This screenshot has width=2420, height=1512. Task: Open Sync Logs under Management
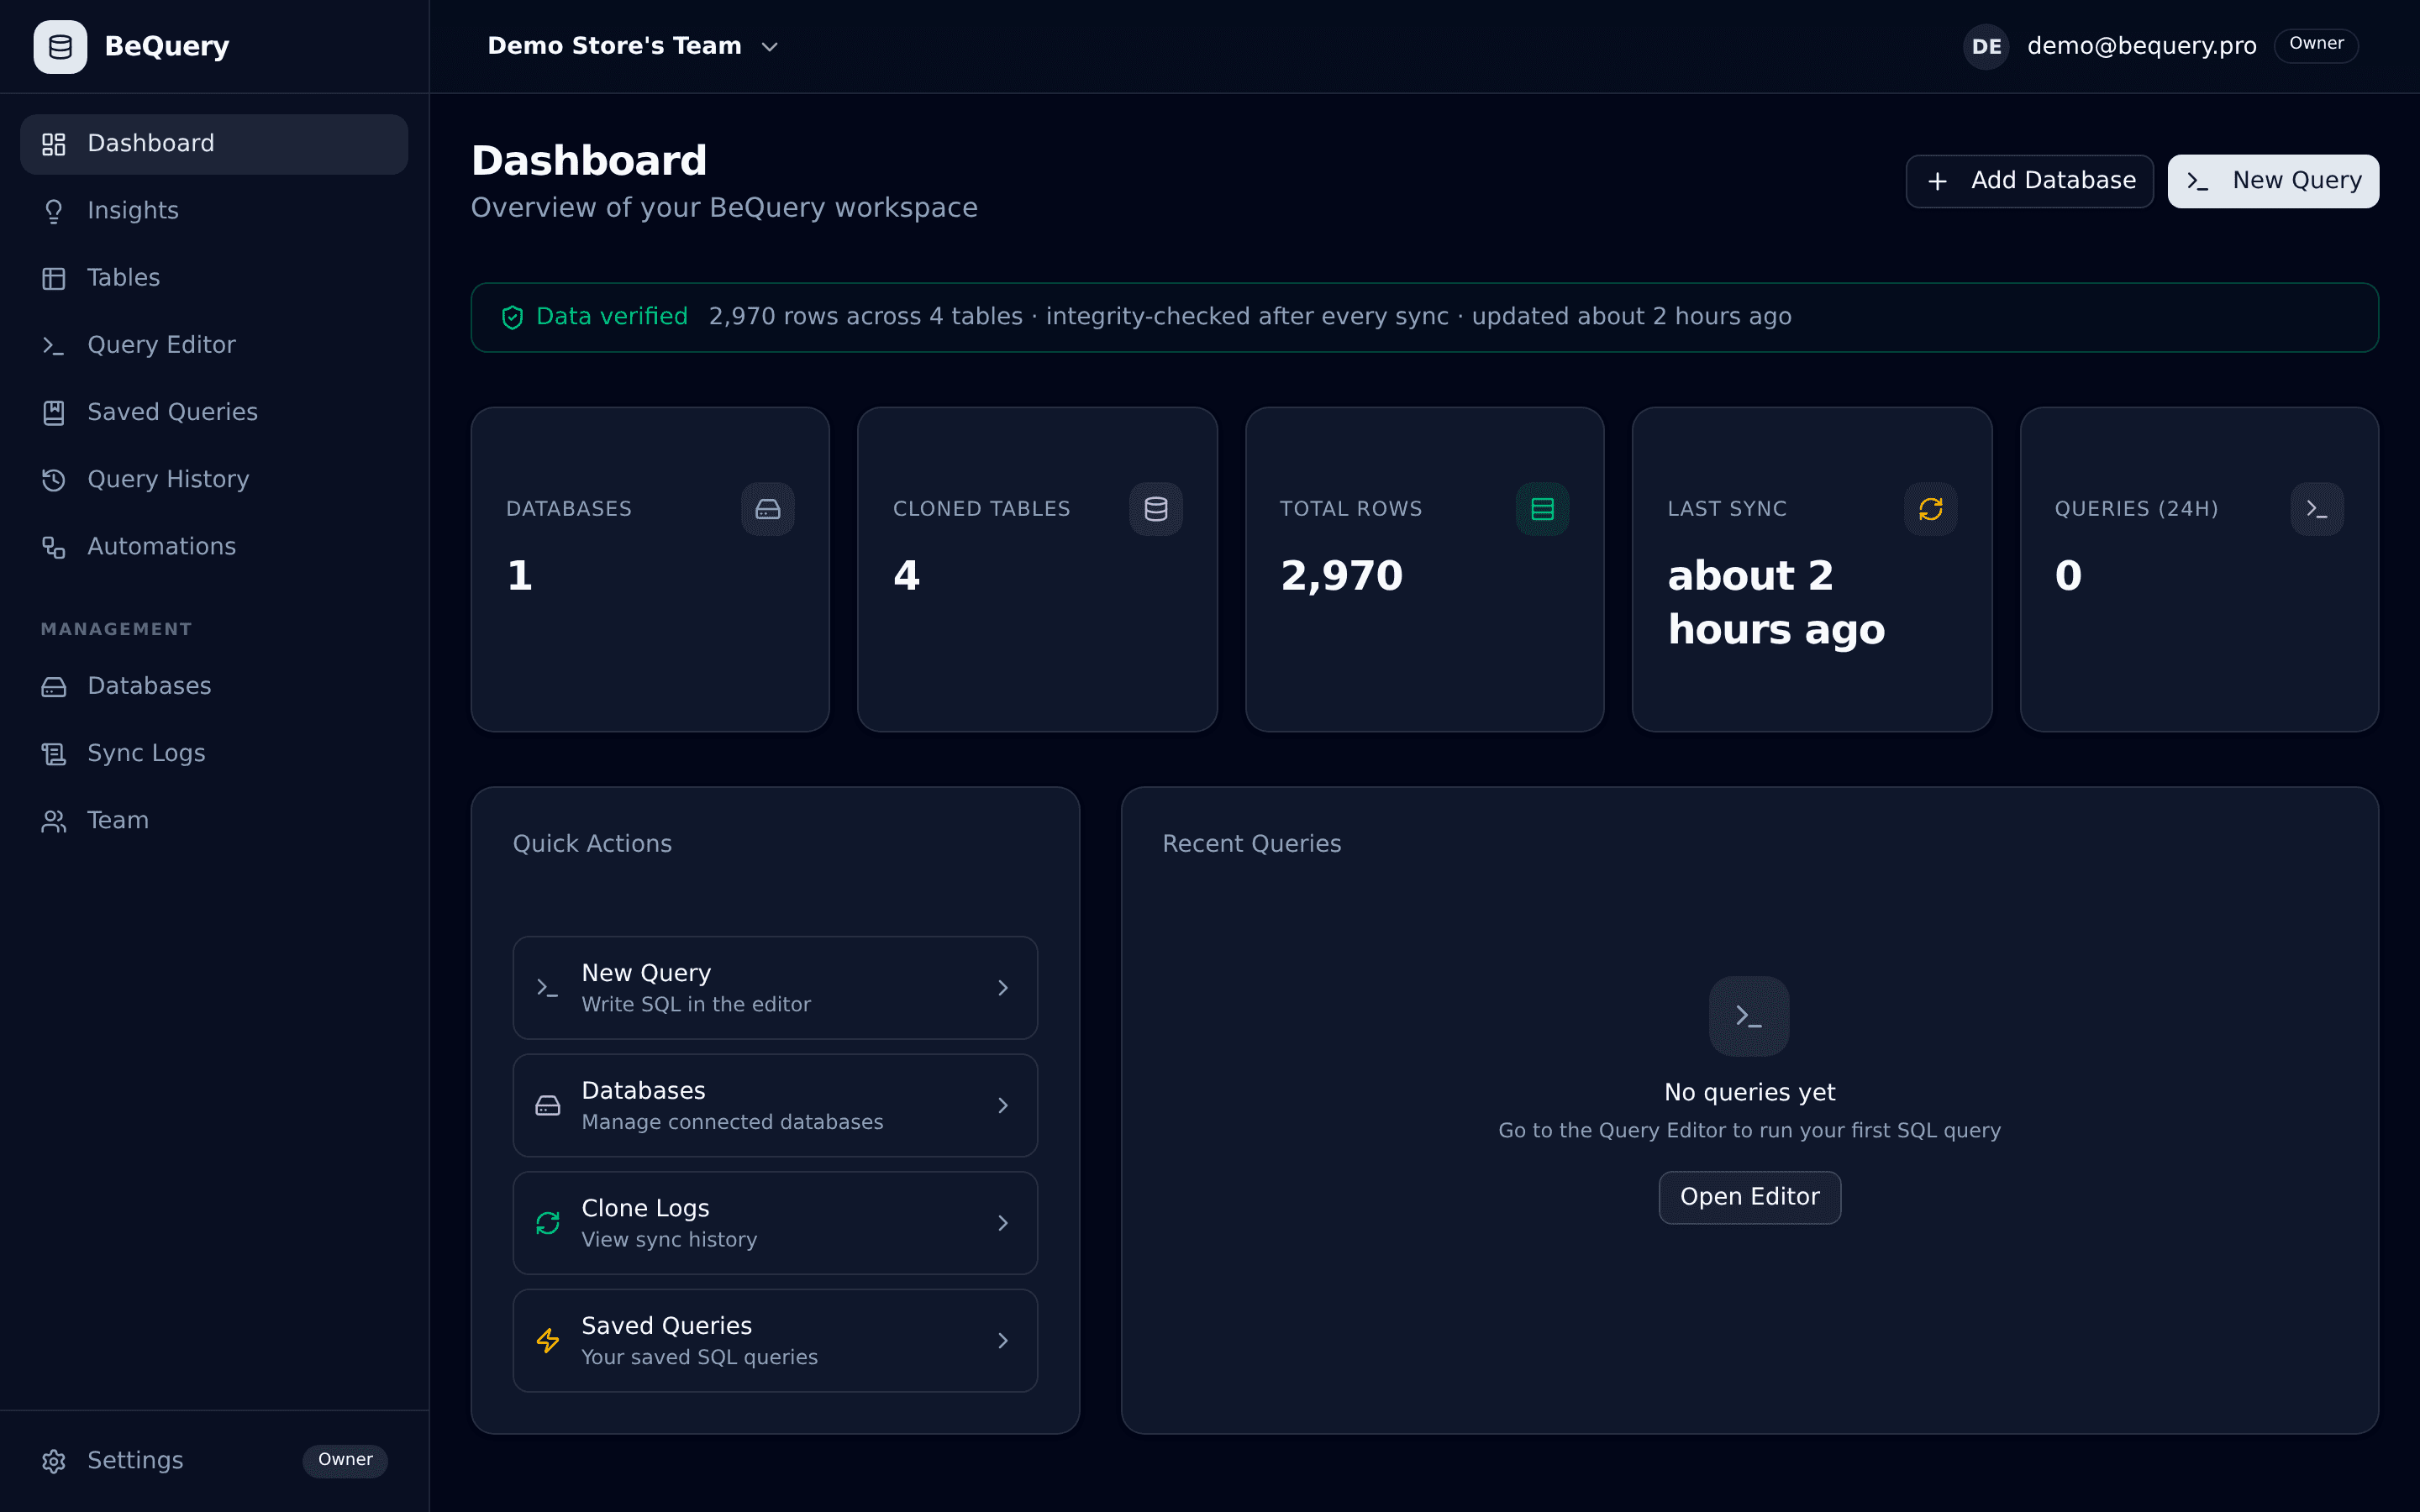[214, 753]
